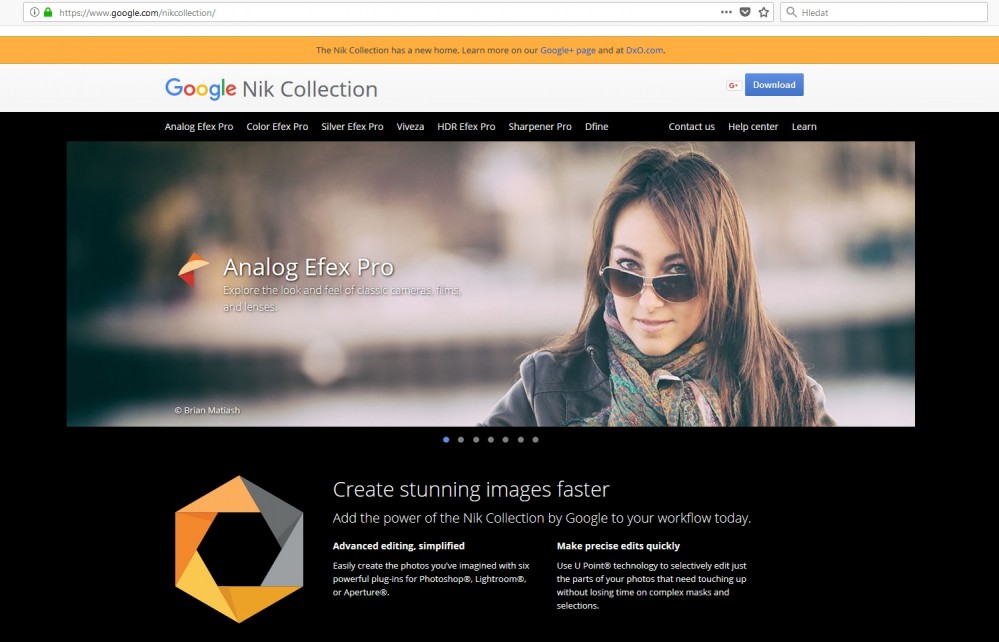Viewport: 999px width, 642px height.
Task: Click the Analog Efex Pro banner logo icon
Action: [193, 268]
